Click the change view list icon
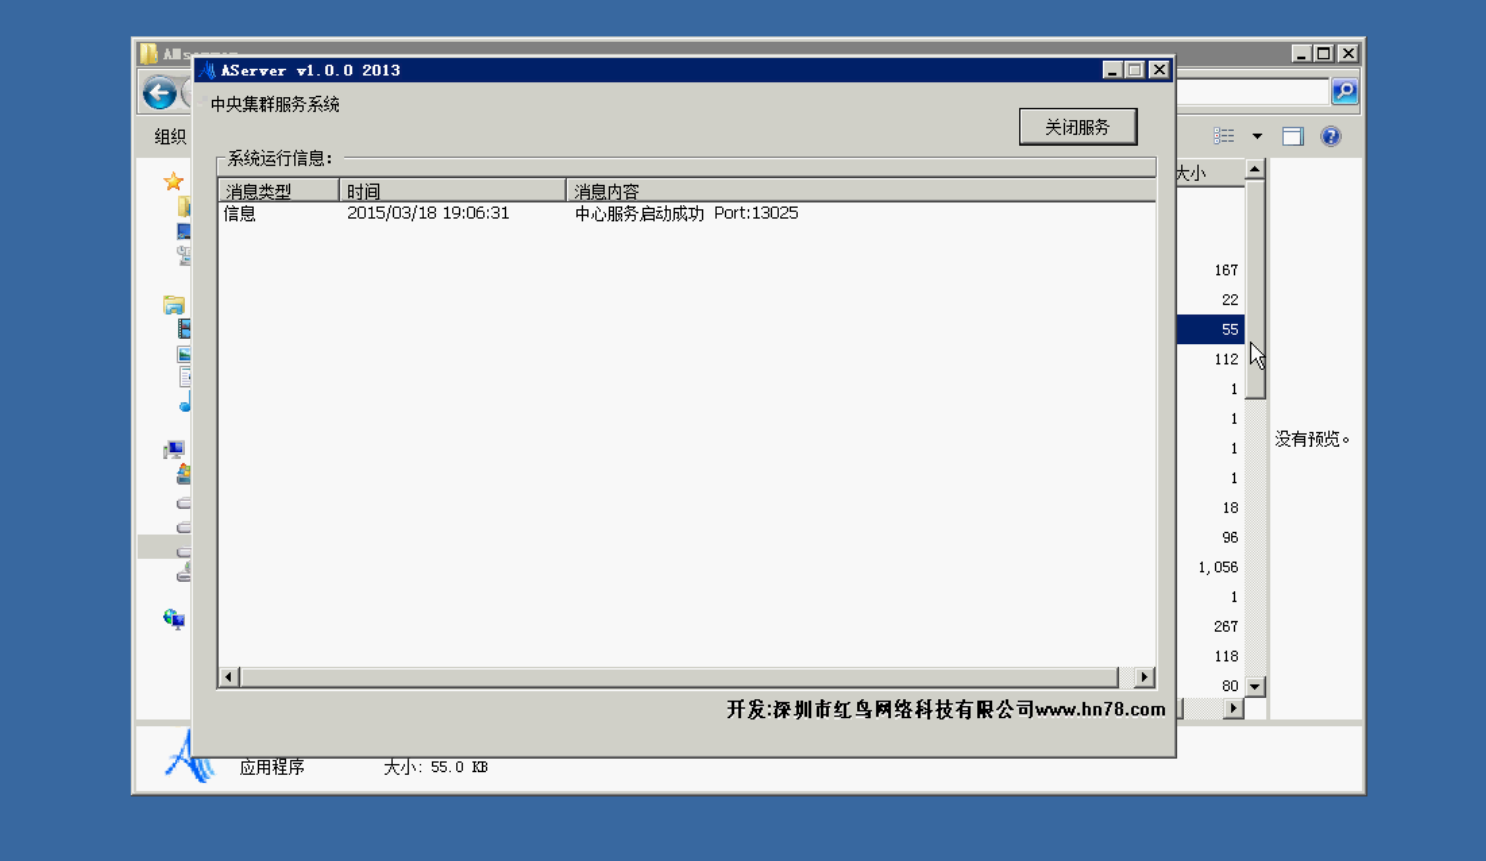 point(1224,136)
